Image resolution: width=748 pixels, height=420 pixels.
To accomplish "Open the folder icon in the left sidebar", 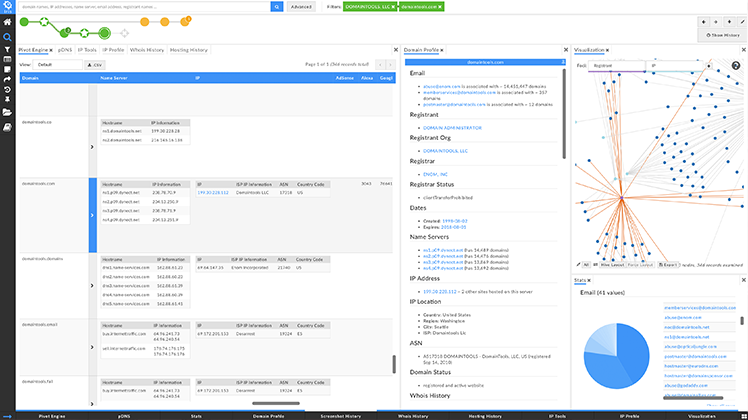I will coord(7,112).
